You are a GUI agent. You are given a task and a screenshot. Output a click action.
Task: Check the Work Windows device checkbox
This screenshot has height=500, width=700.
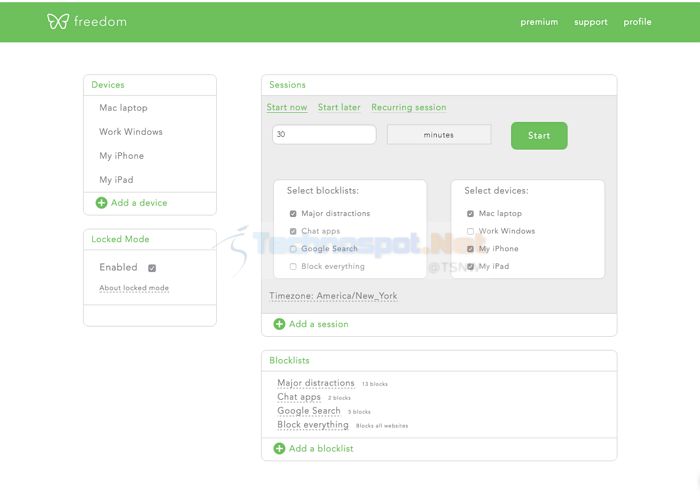(x=470, y=231)
